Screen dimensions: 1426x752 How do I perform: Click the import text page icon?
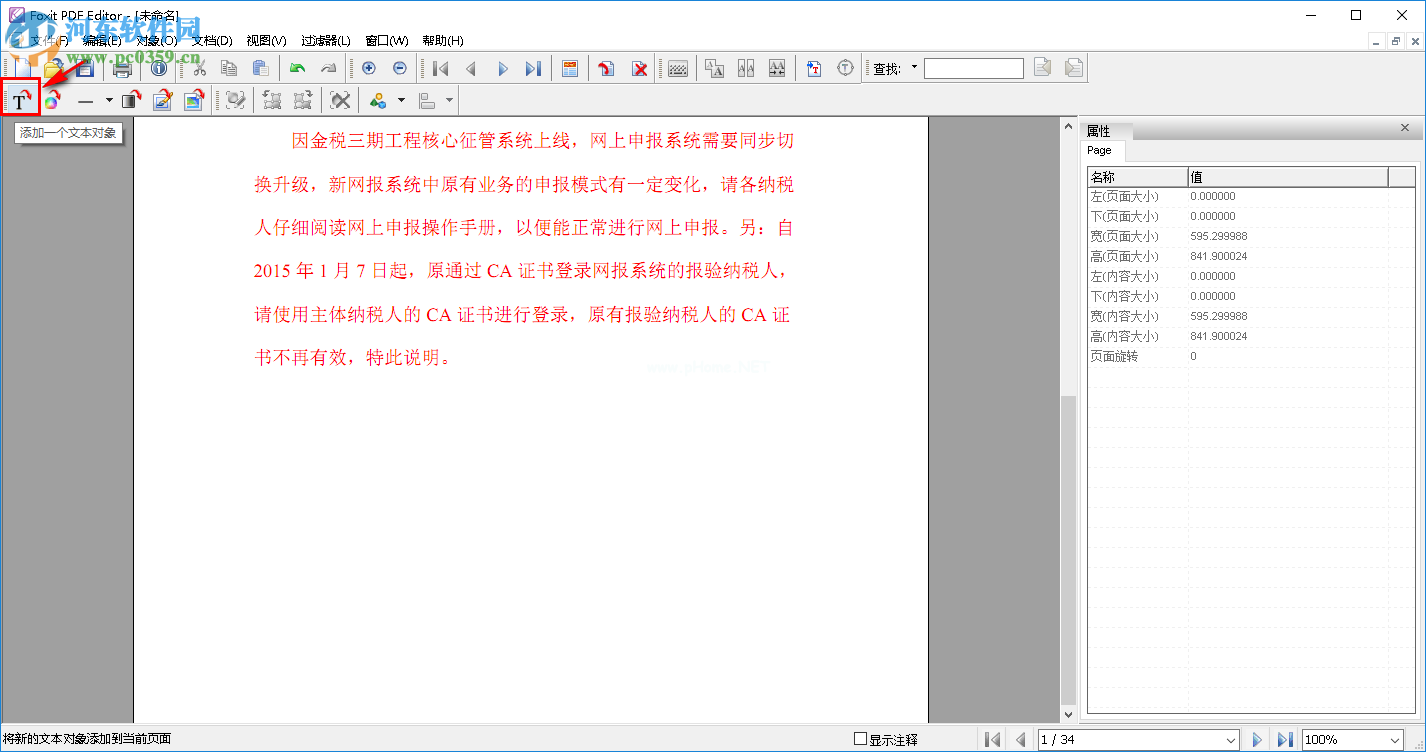(814, 68)
